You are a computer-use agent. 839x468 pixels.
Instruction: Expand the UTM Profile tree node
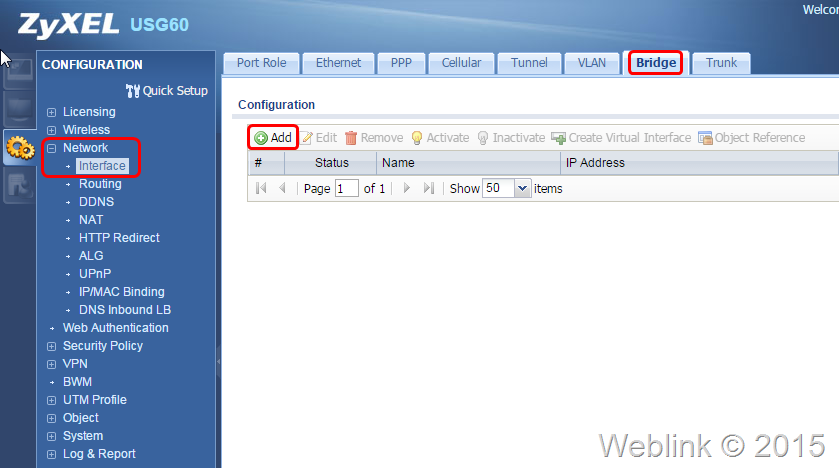pyautogui.click(x=51, y=400)
